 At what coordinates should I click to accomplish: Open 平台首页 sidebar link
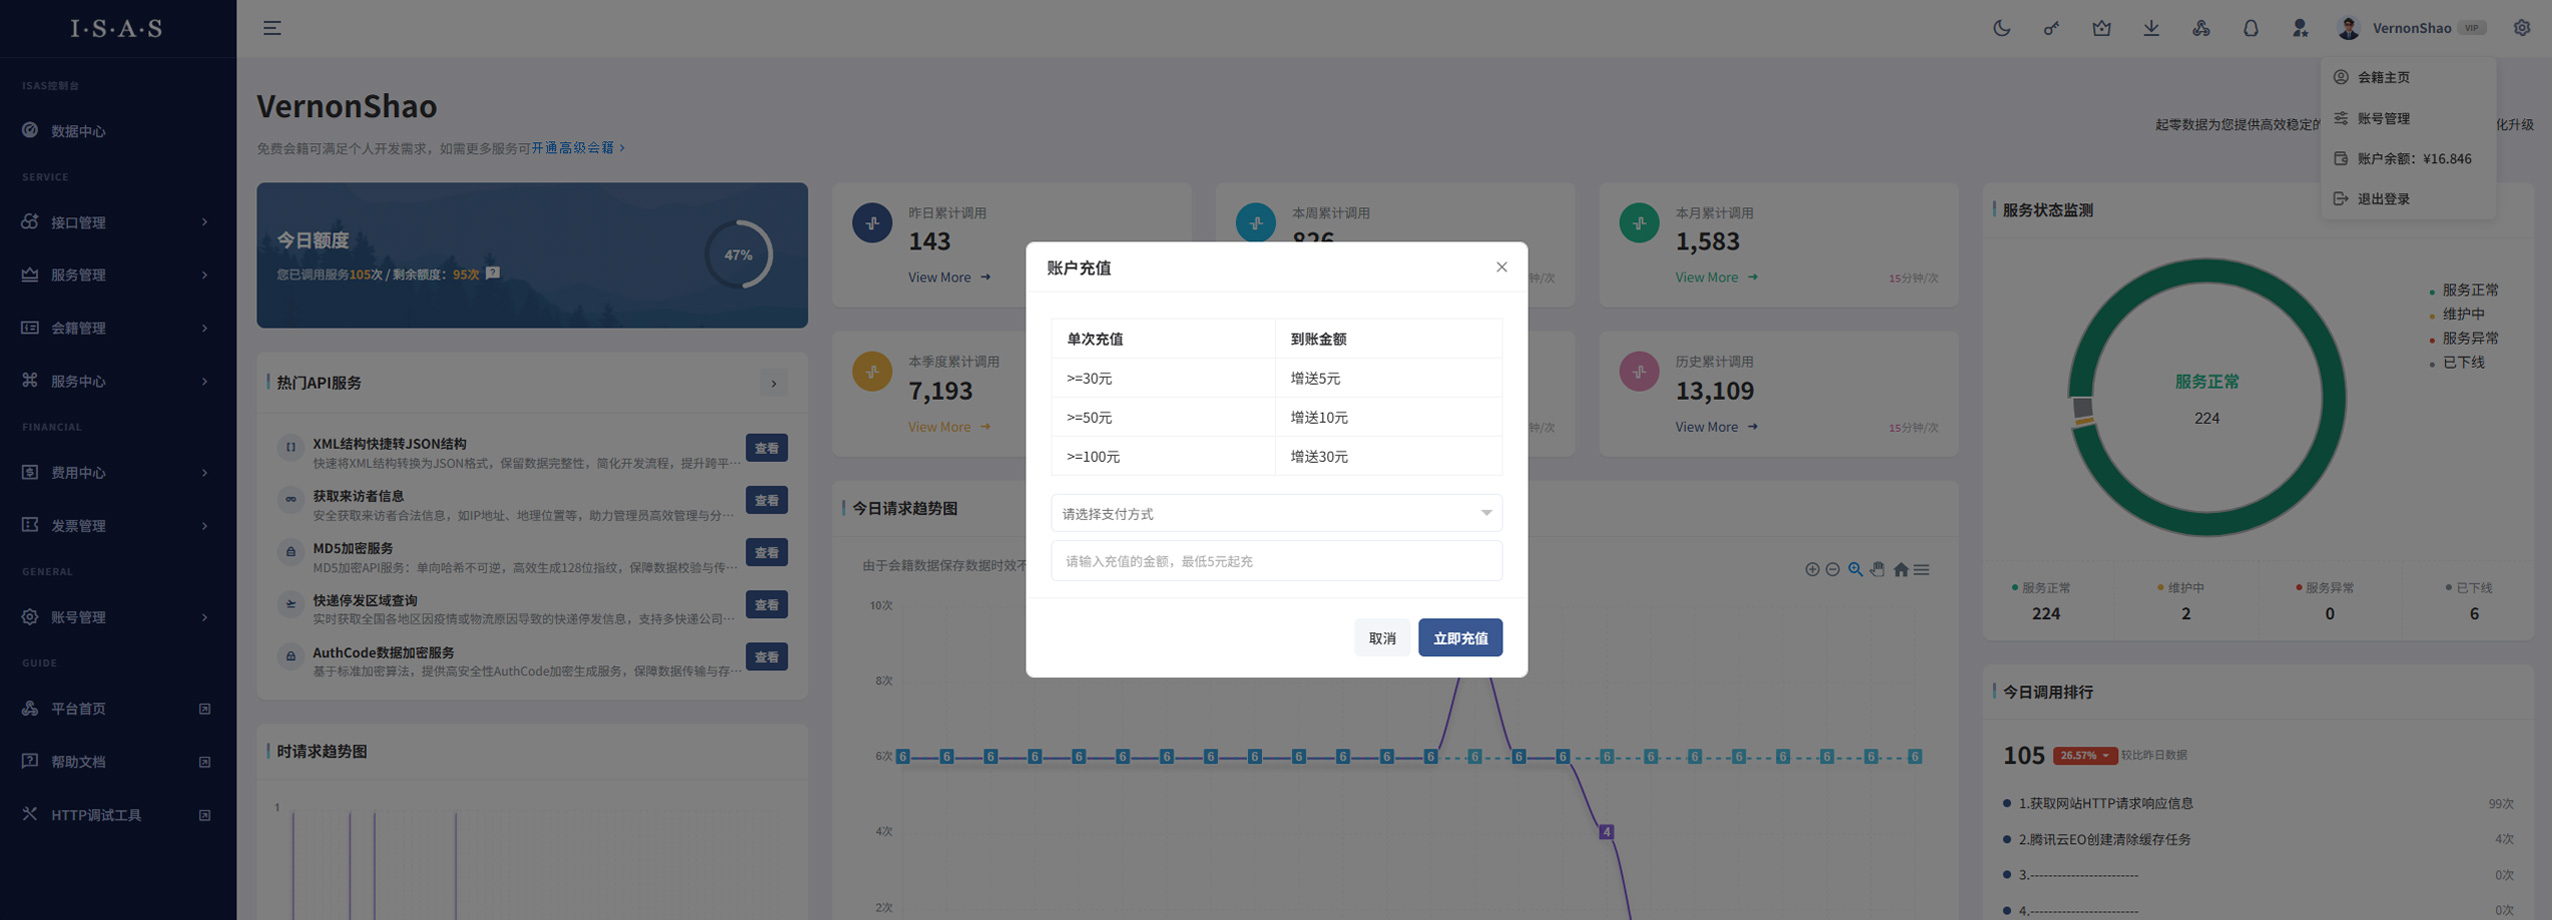(118, 708)
